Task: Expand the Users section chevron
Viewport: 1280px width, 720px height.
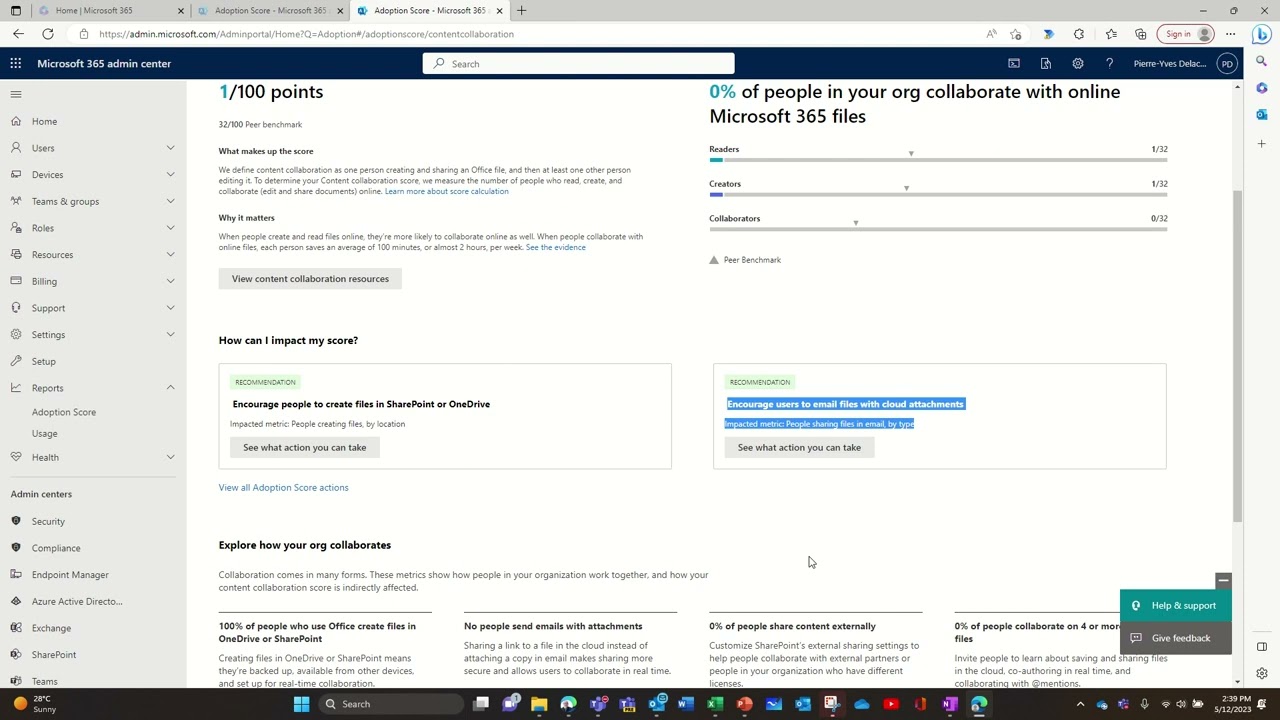Action: click(170, 148)
